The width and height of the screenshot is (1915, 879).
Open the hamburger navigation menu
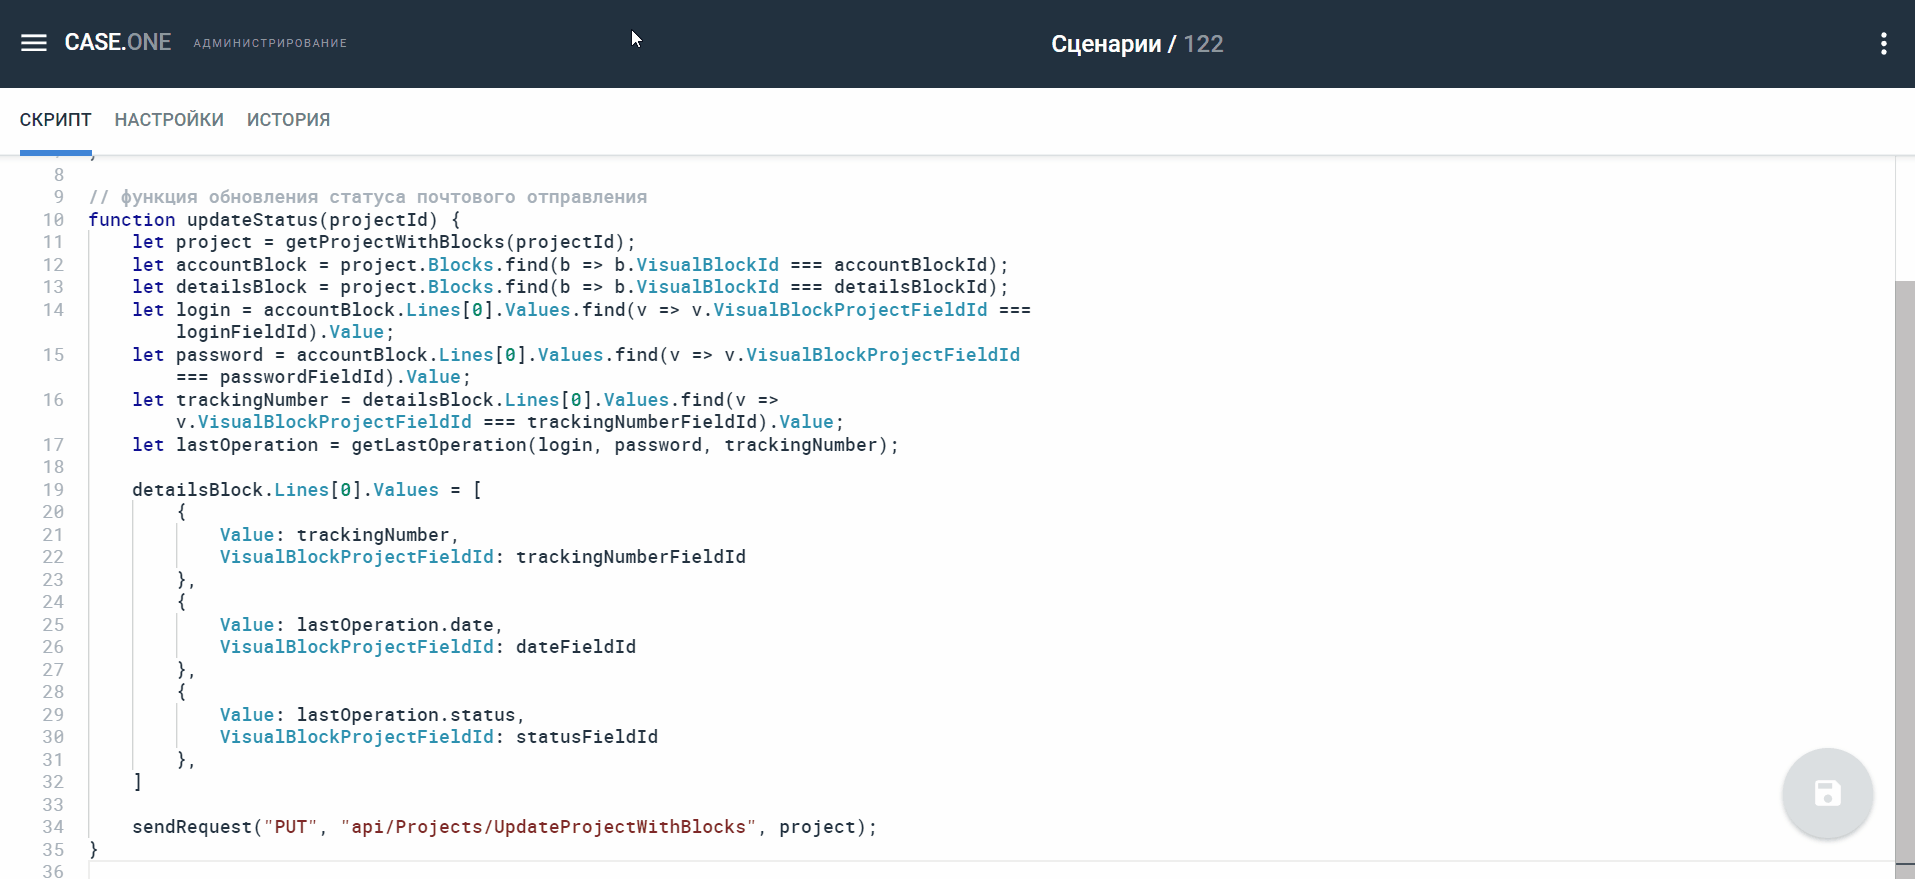[34, 43]
